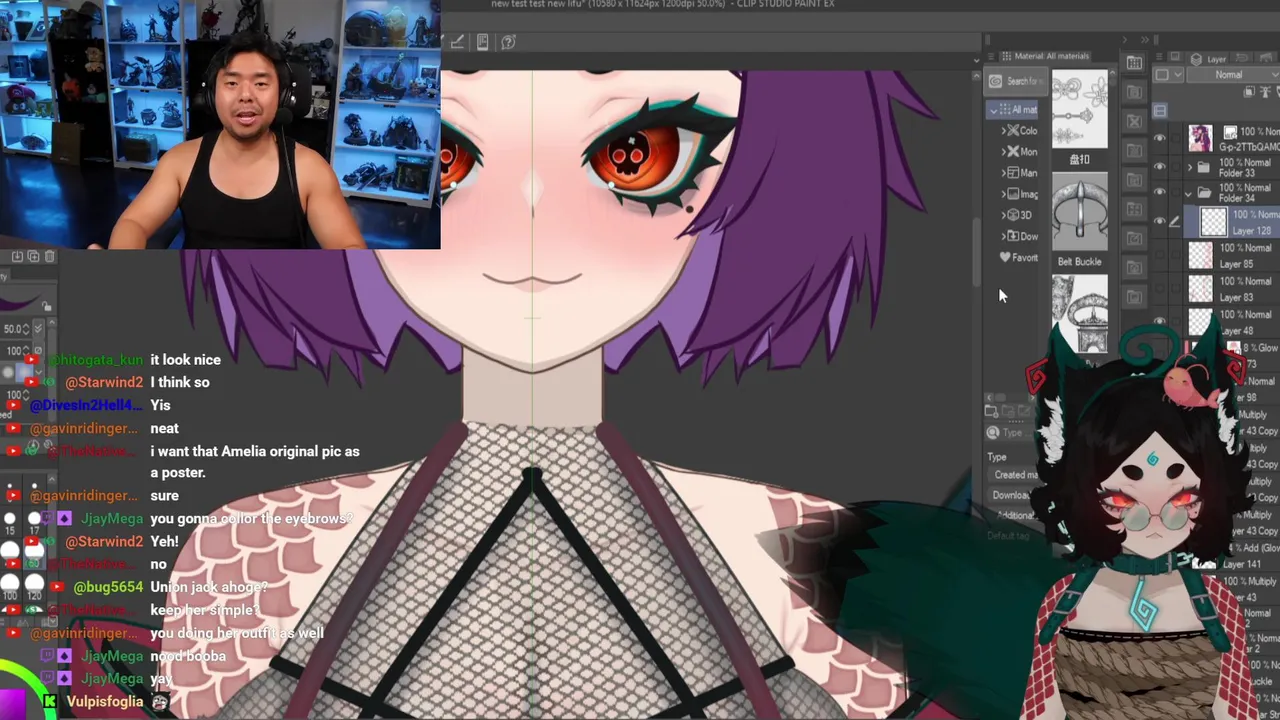Toggle the eye icon for Layer 48

[x=1160, y=322]
